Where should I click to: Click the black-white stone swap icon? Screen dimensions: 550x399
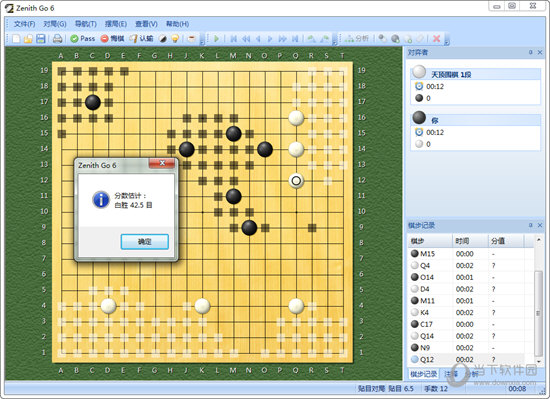coord(163,39)
